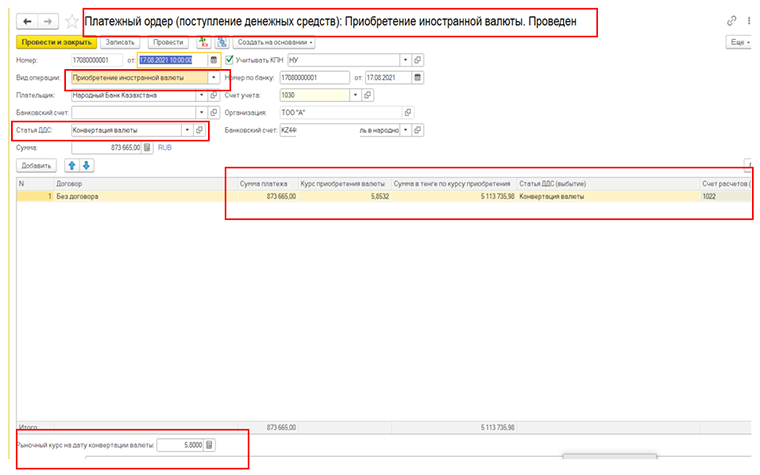Open the Еще menu

coord(739,43)
